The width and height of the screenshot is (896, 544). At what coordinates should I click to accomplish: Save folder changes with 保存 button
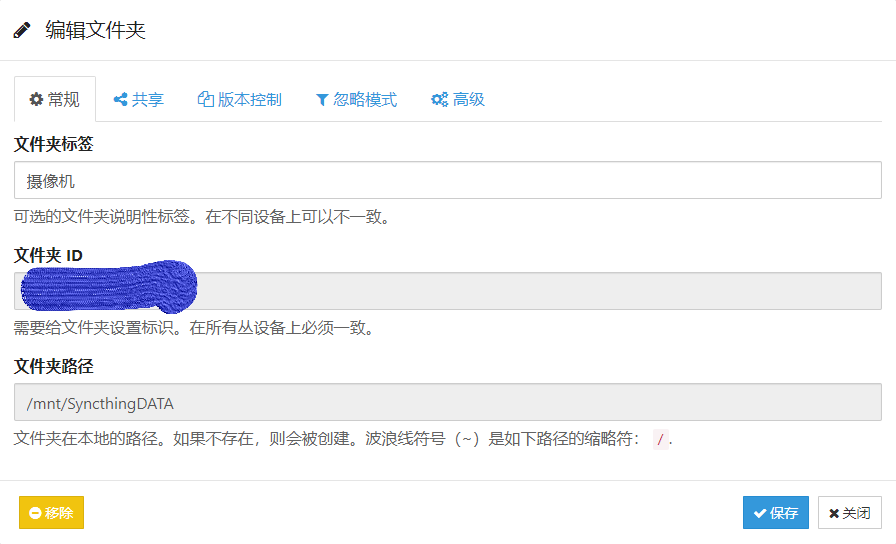(x=775, y=513)
